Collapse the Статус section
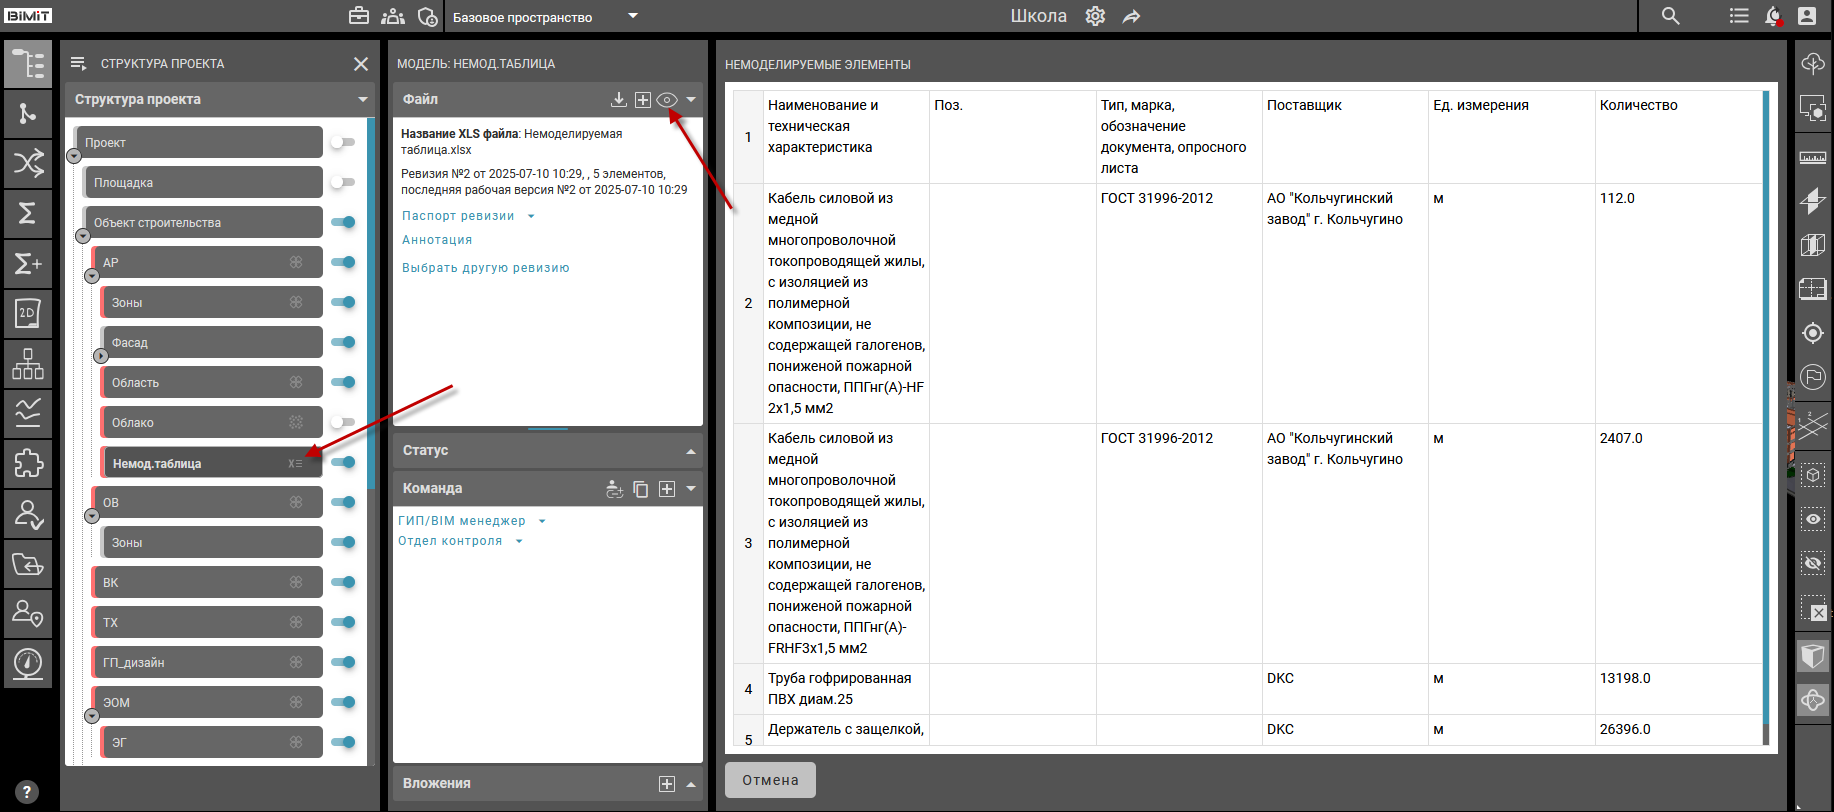 tap(690, 451)
